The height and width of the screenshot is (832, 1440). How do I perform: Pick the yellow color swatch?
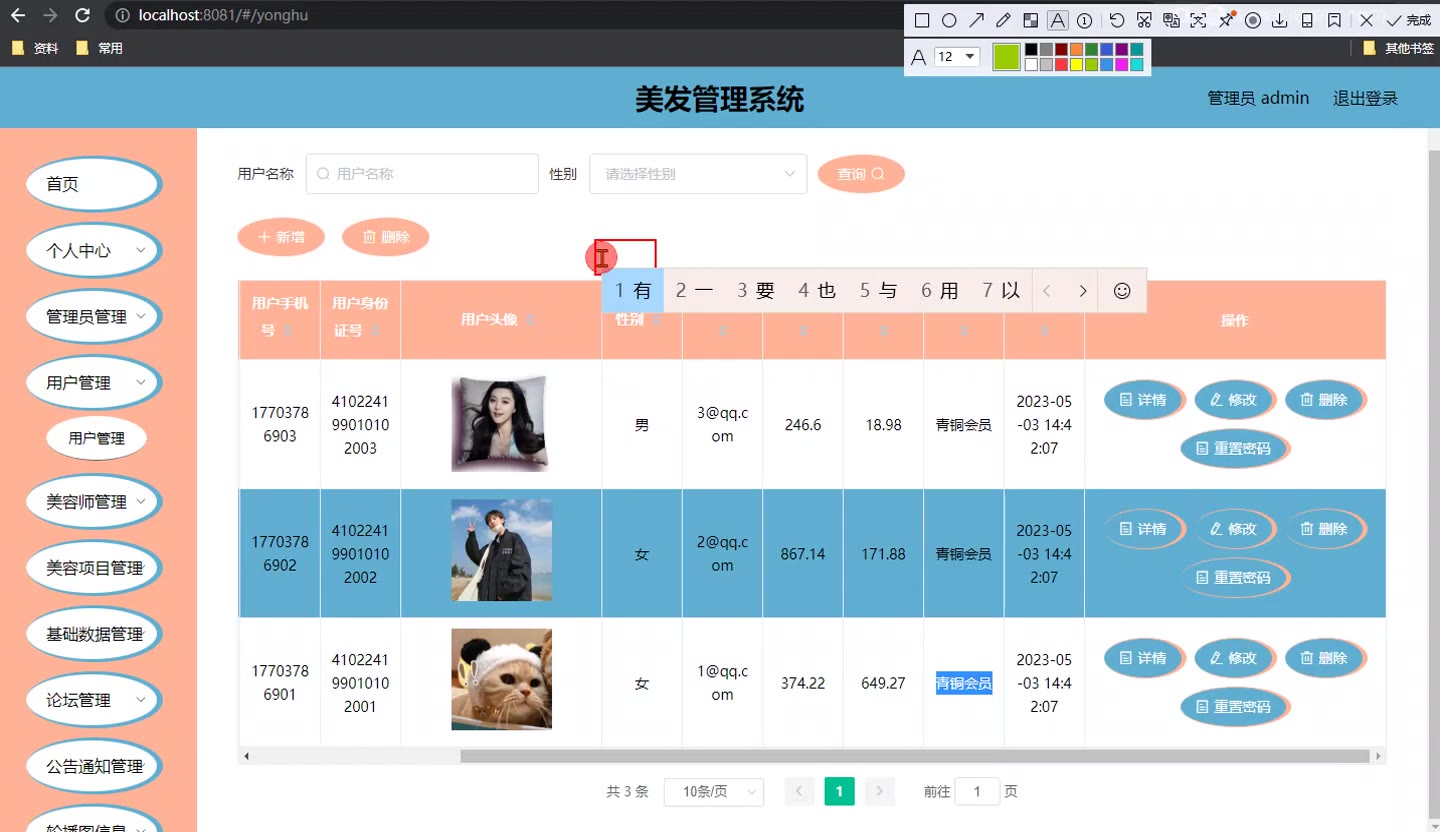pos(1076,65)
